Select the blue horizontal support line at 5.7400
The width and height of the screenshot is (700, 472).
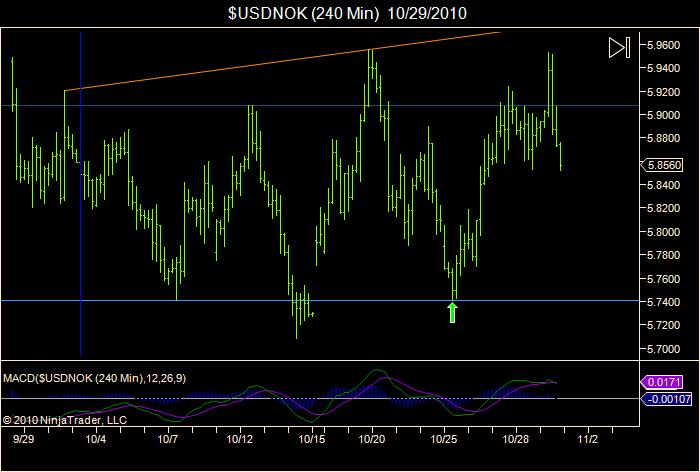pyautogui.click(x=320, y=301)
